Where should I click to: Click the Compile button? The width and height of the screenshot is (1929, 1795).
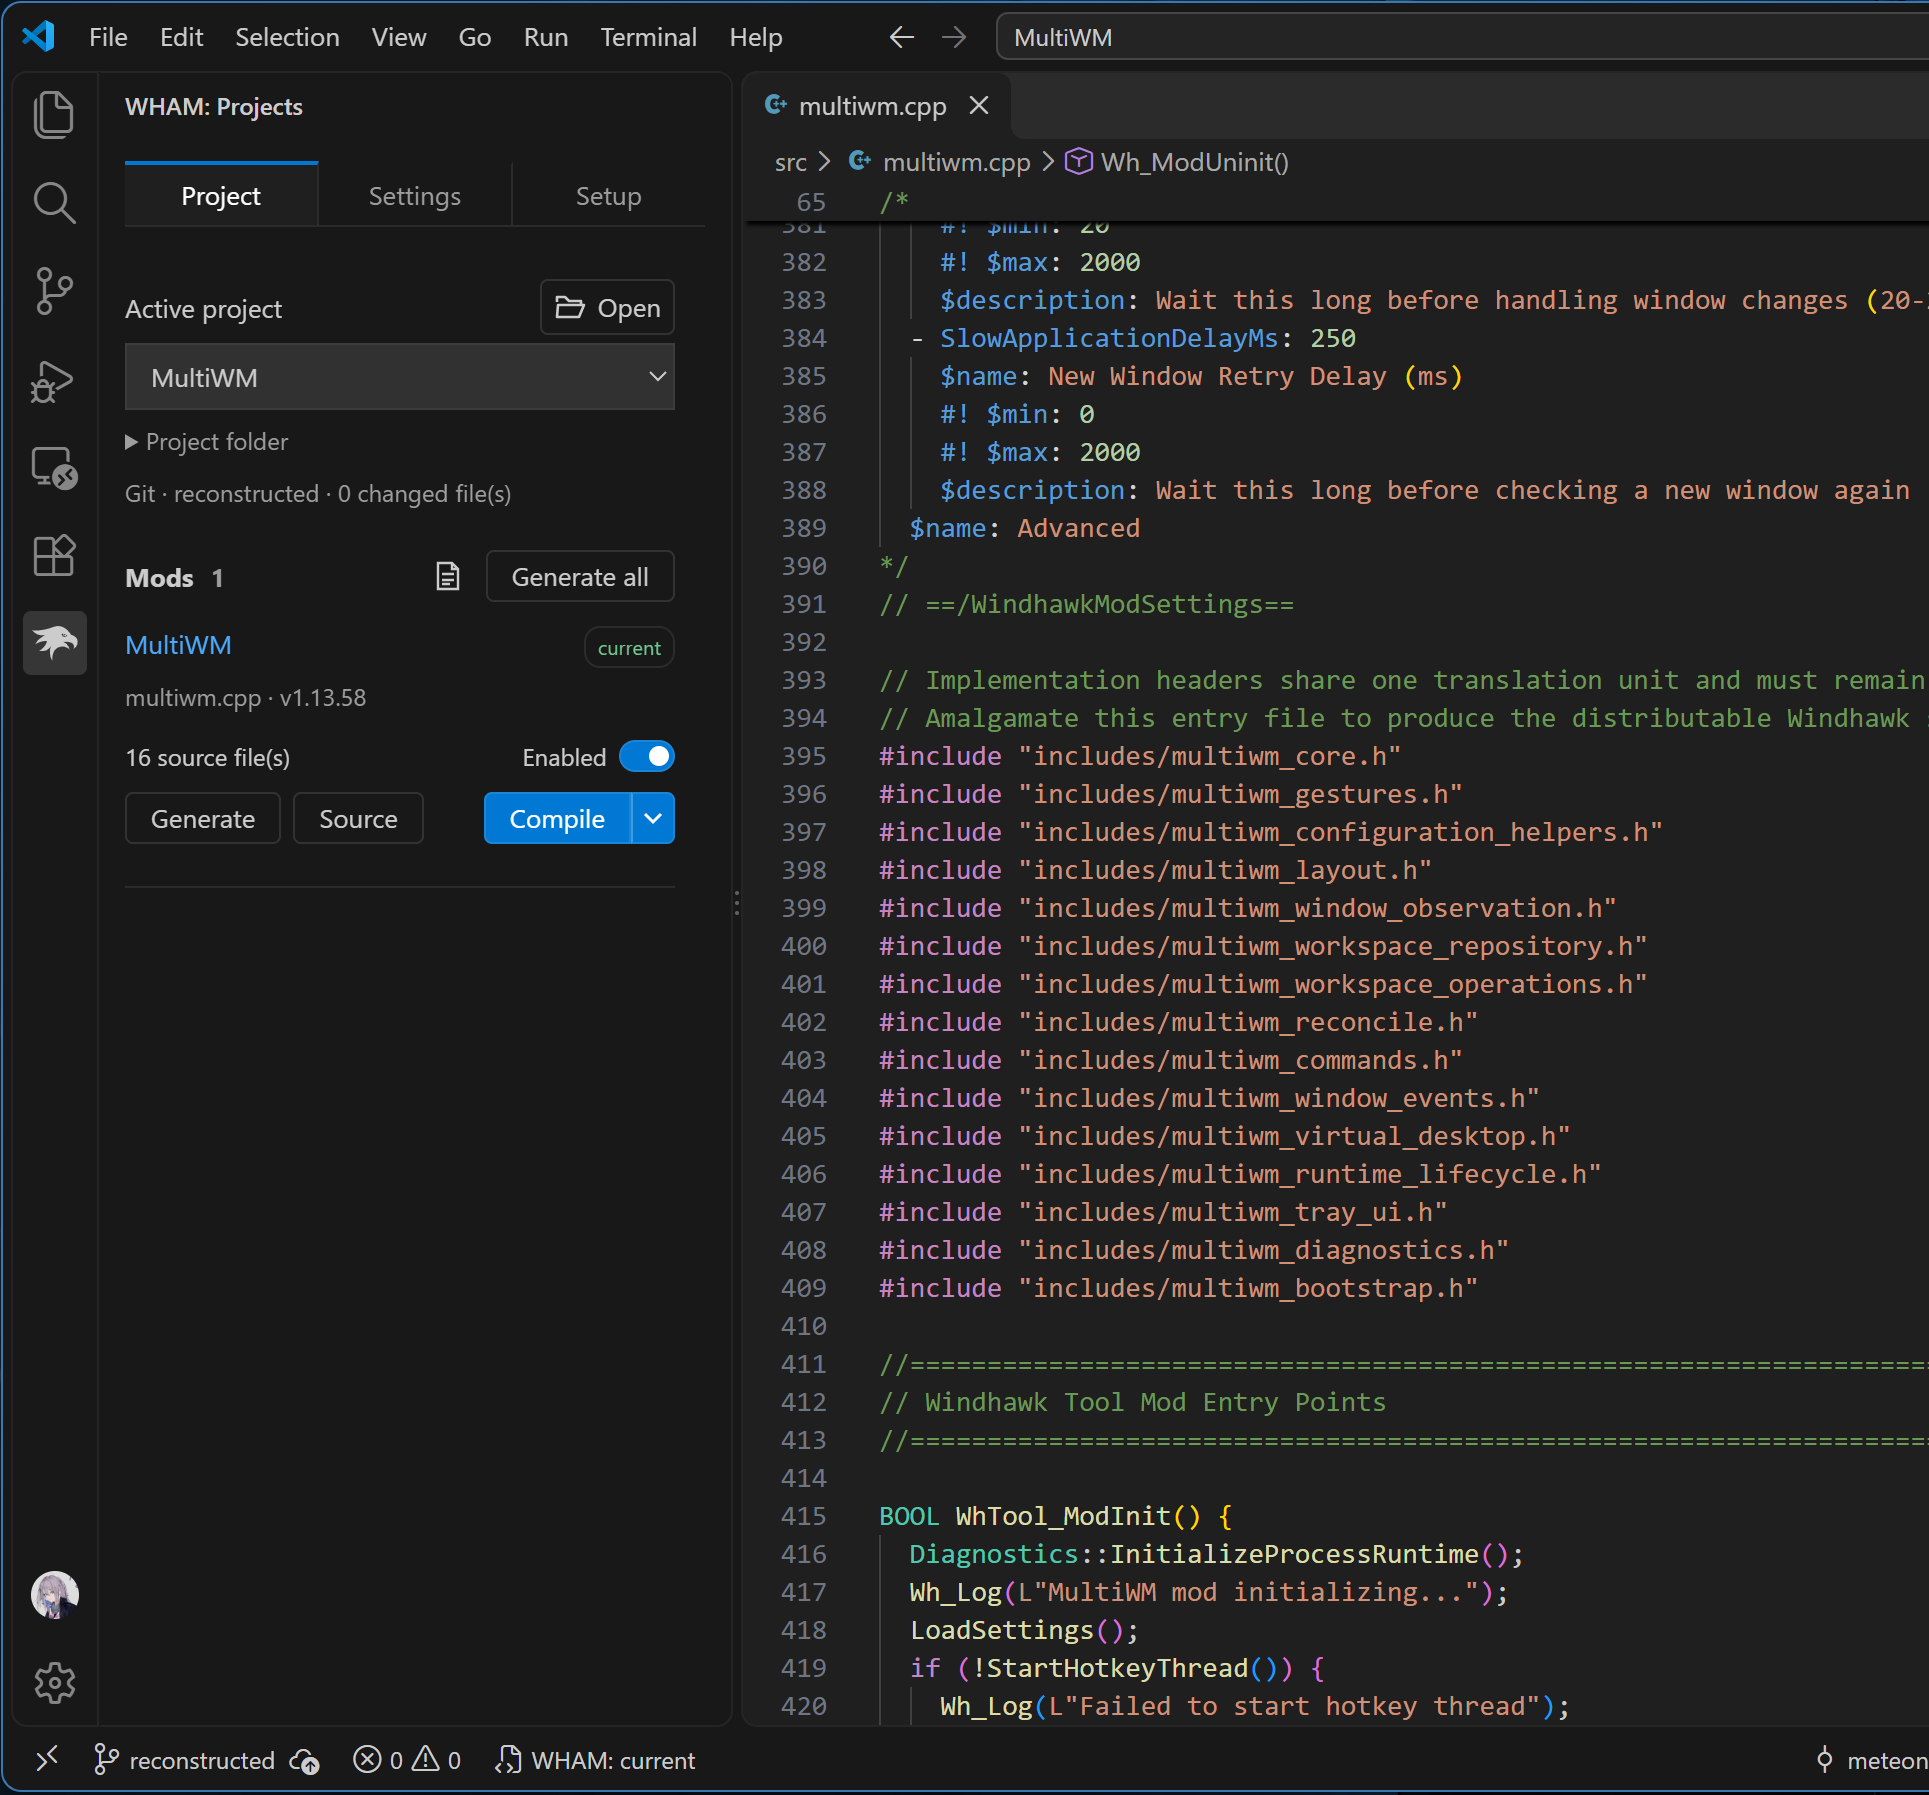557,819
